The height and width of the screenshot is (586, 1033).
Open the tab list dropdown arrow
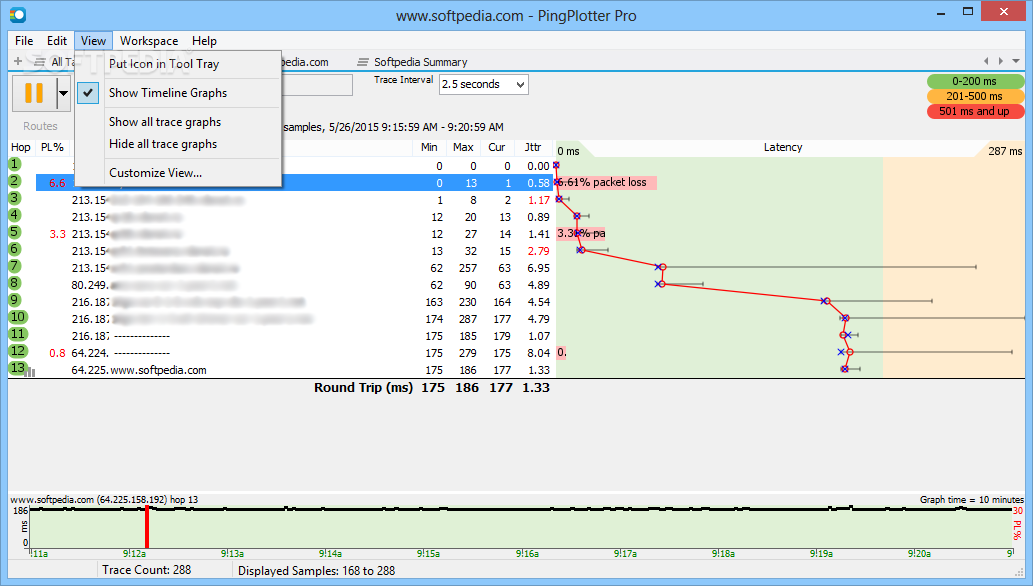tap(1016, 61)
